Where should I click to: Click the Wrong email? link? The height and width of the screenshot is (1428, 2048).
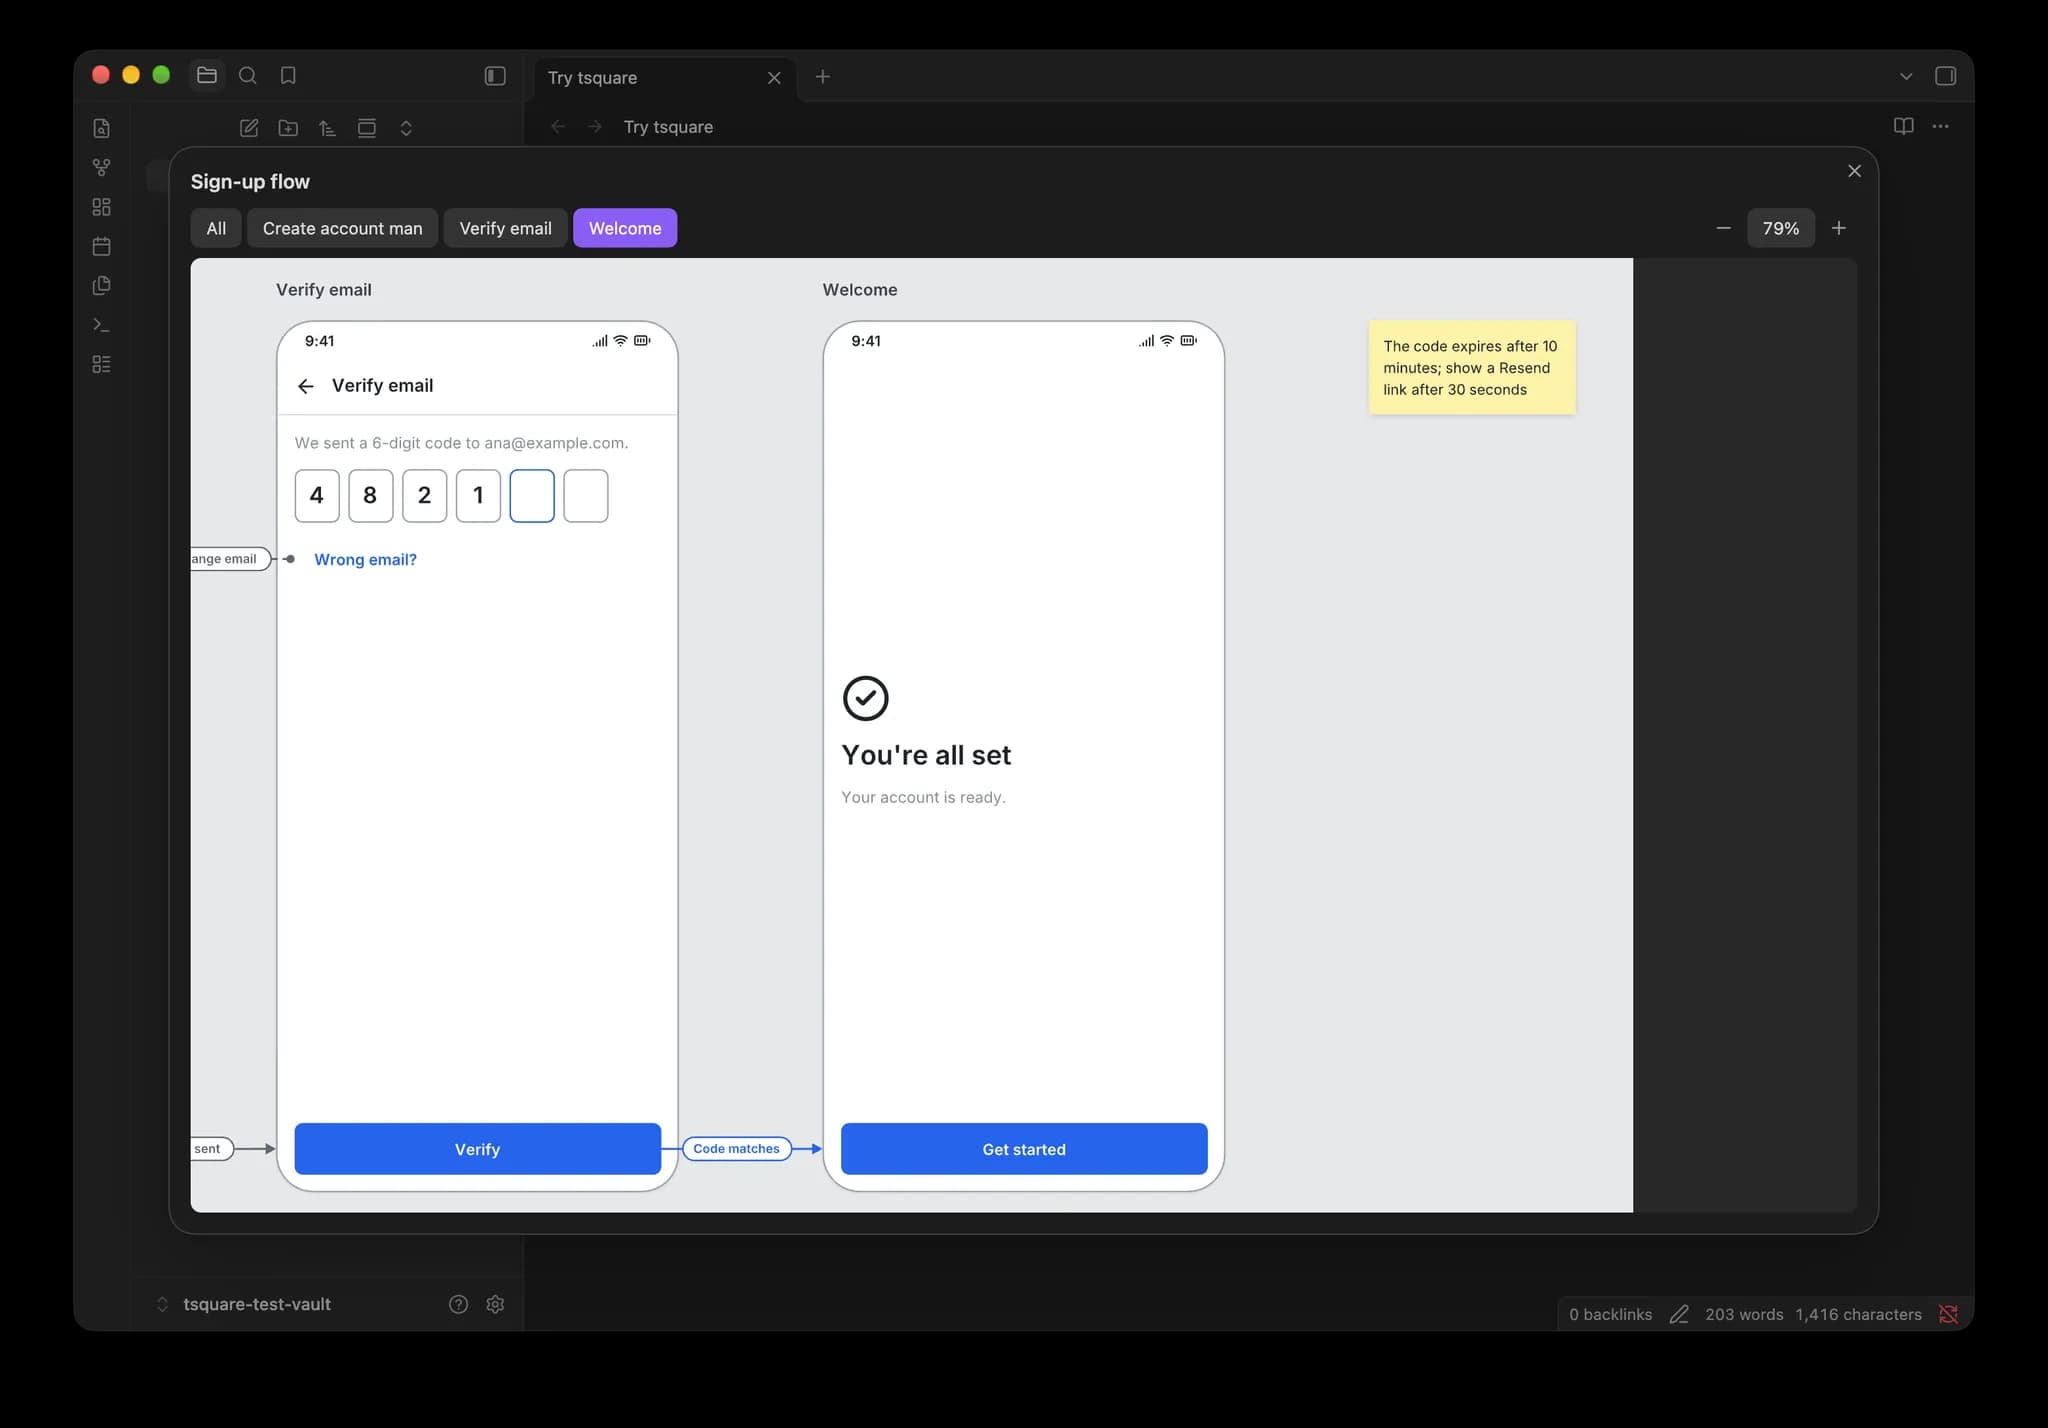point(366,560)
